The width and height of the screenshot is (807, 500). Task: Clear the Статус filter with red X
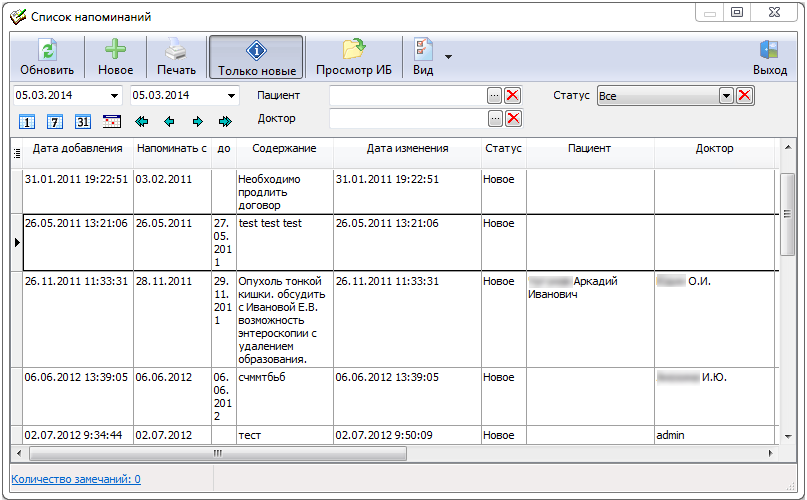(x=744, y=95)
